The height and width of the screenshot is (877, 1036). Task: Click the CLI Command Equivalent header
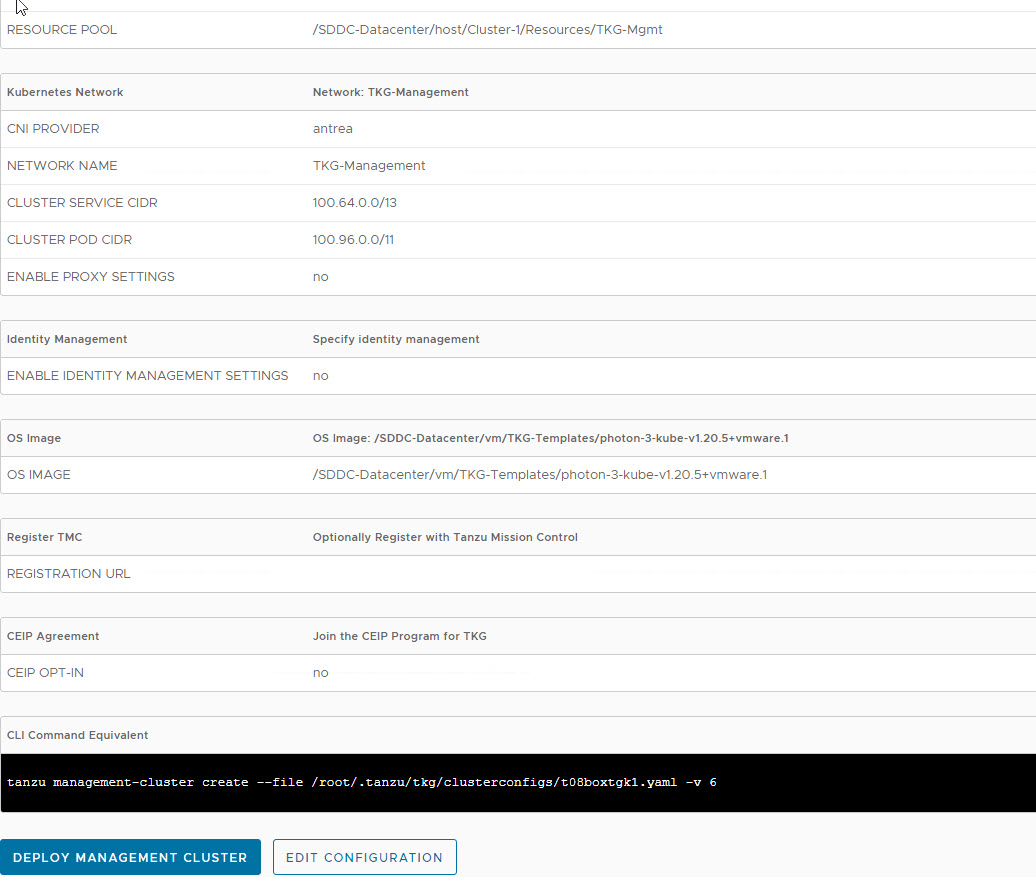(77, 736)
